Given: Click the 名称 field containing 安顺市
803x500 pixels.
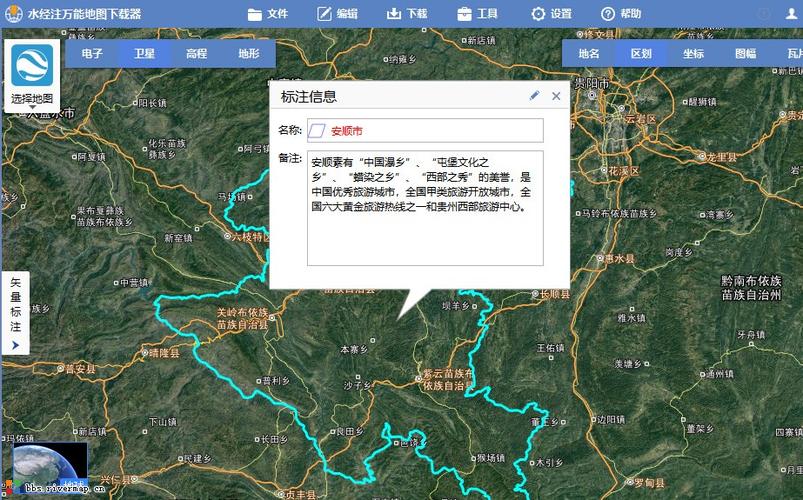Looking at the screenshot, I should pos(425,131).
